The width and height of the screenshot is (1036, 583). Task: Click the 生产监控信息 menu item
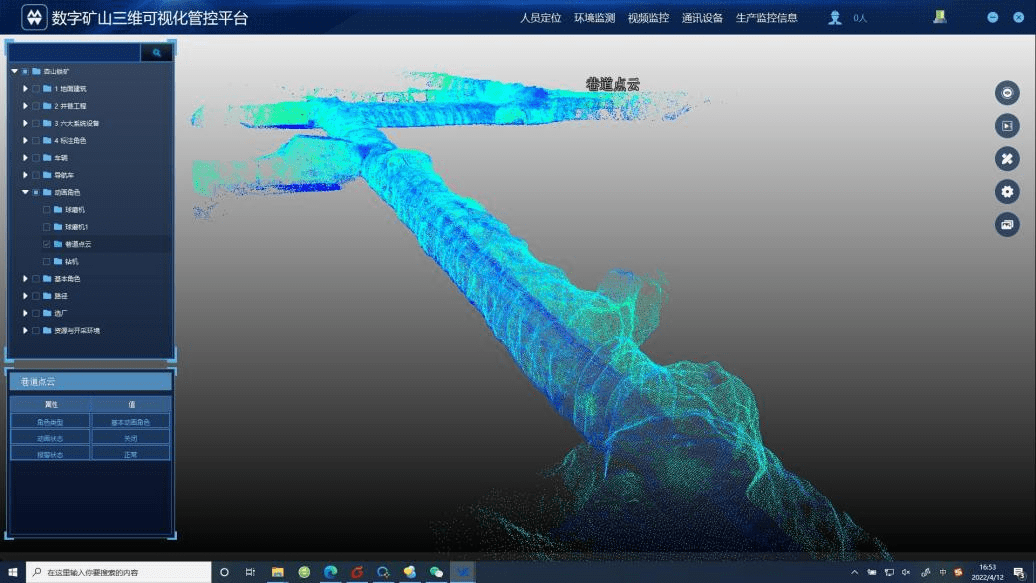766,18
